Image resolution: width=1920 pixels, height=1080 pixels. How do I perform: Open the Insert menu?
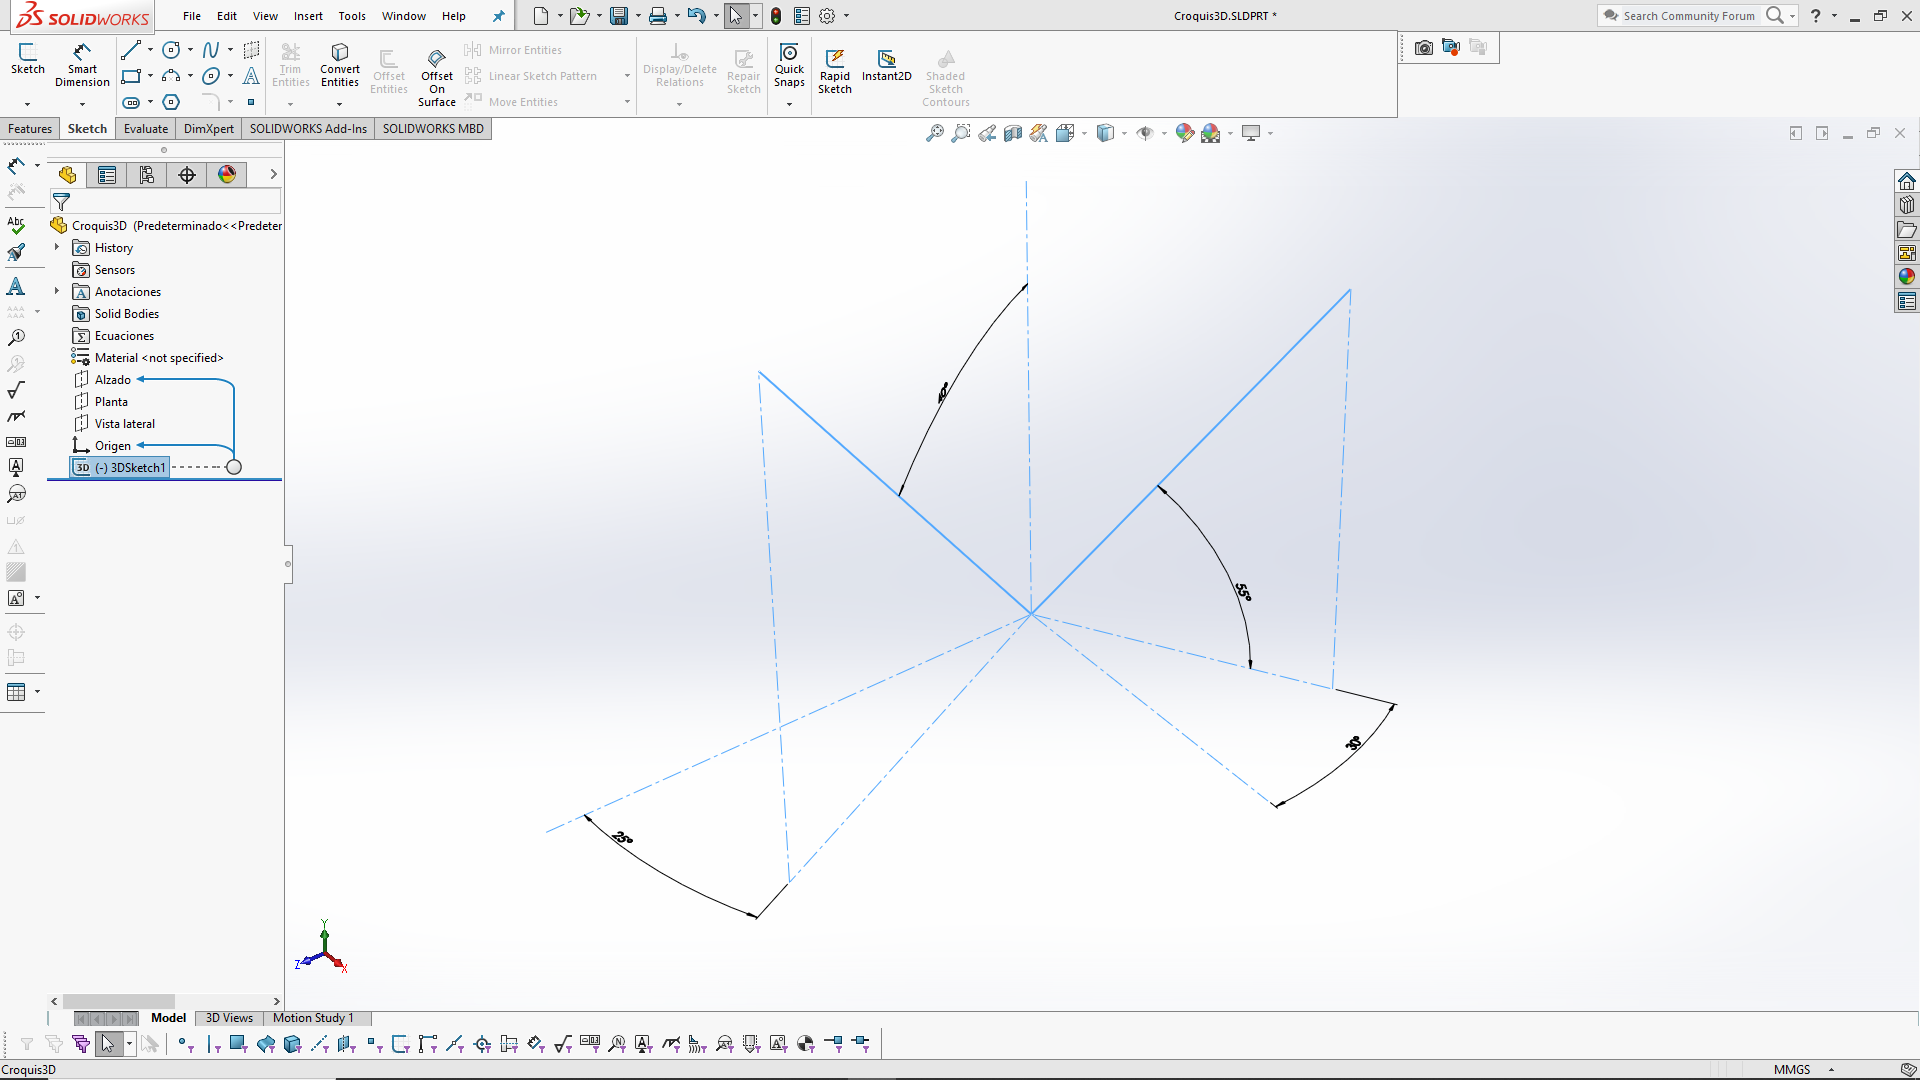click(x=308, y=16)
